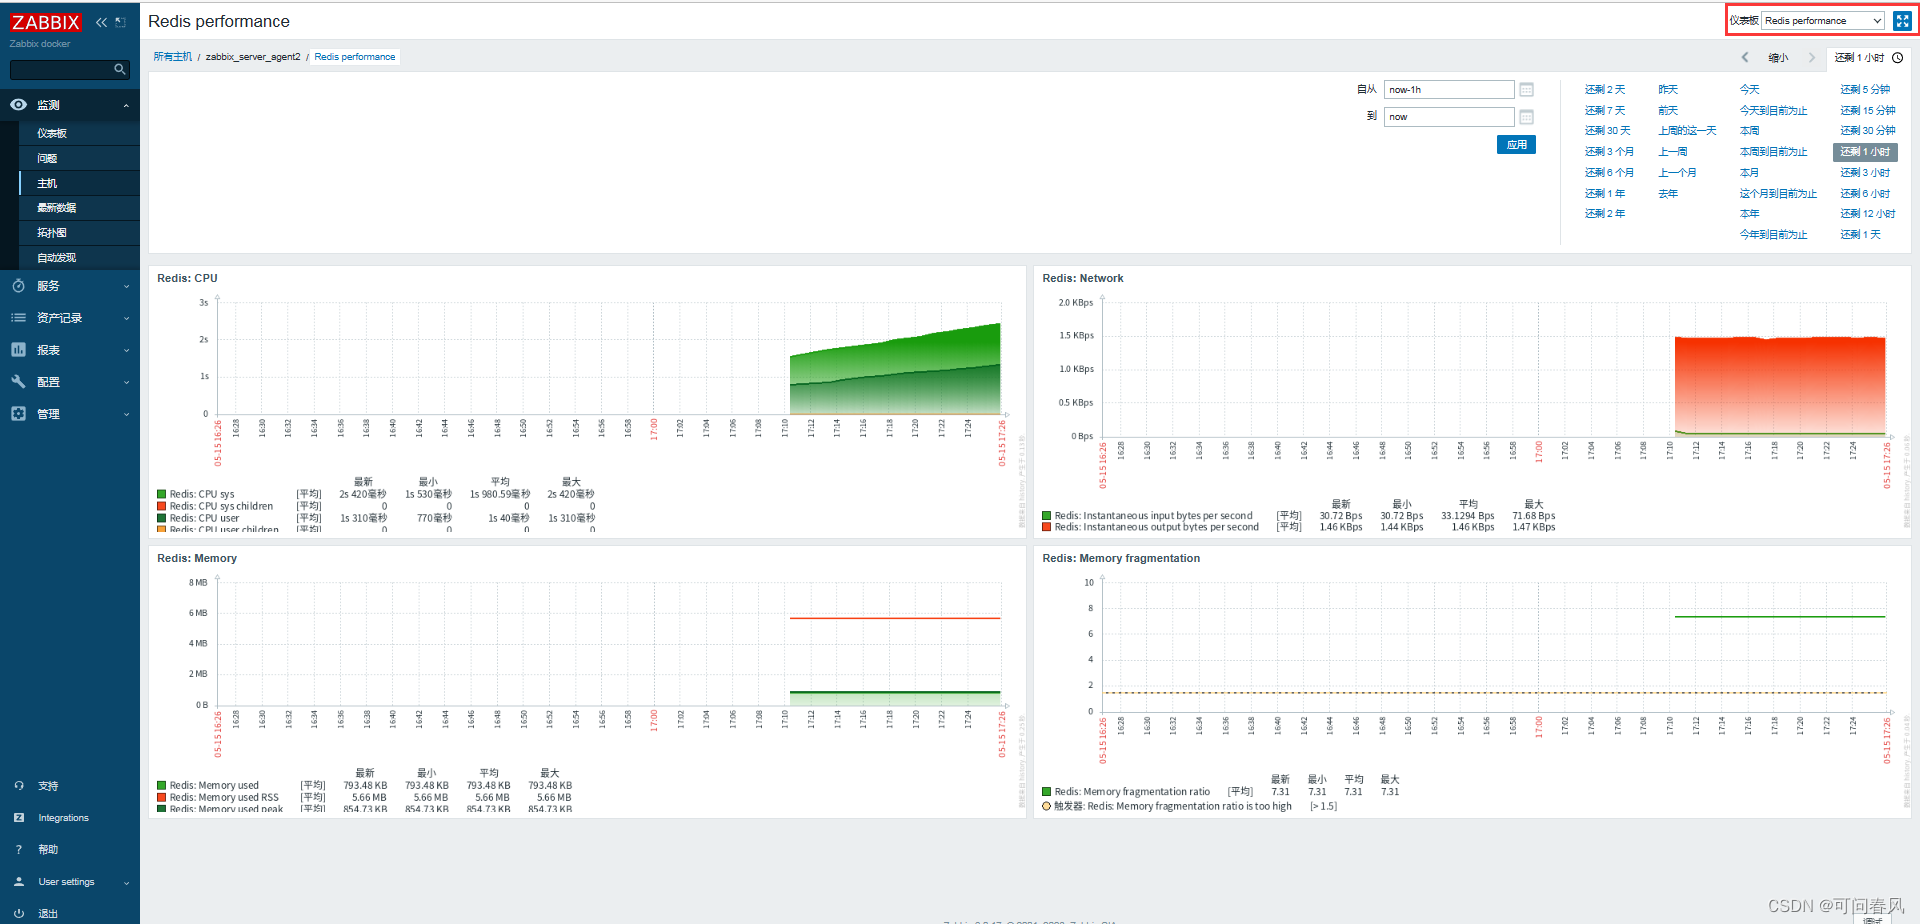Click the 应用 apply button
Screen dimensions: 1920x924
1516,145
